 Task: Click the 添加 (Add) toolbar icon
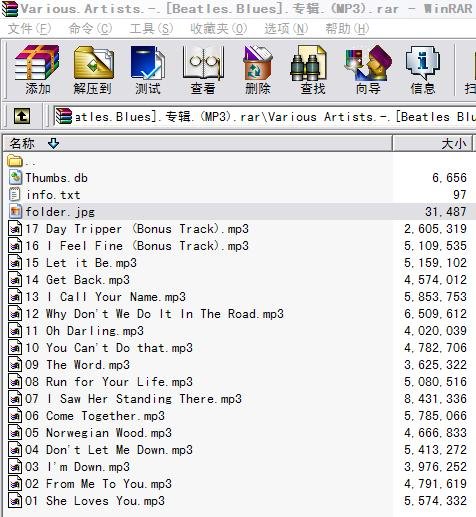(37, 70)
